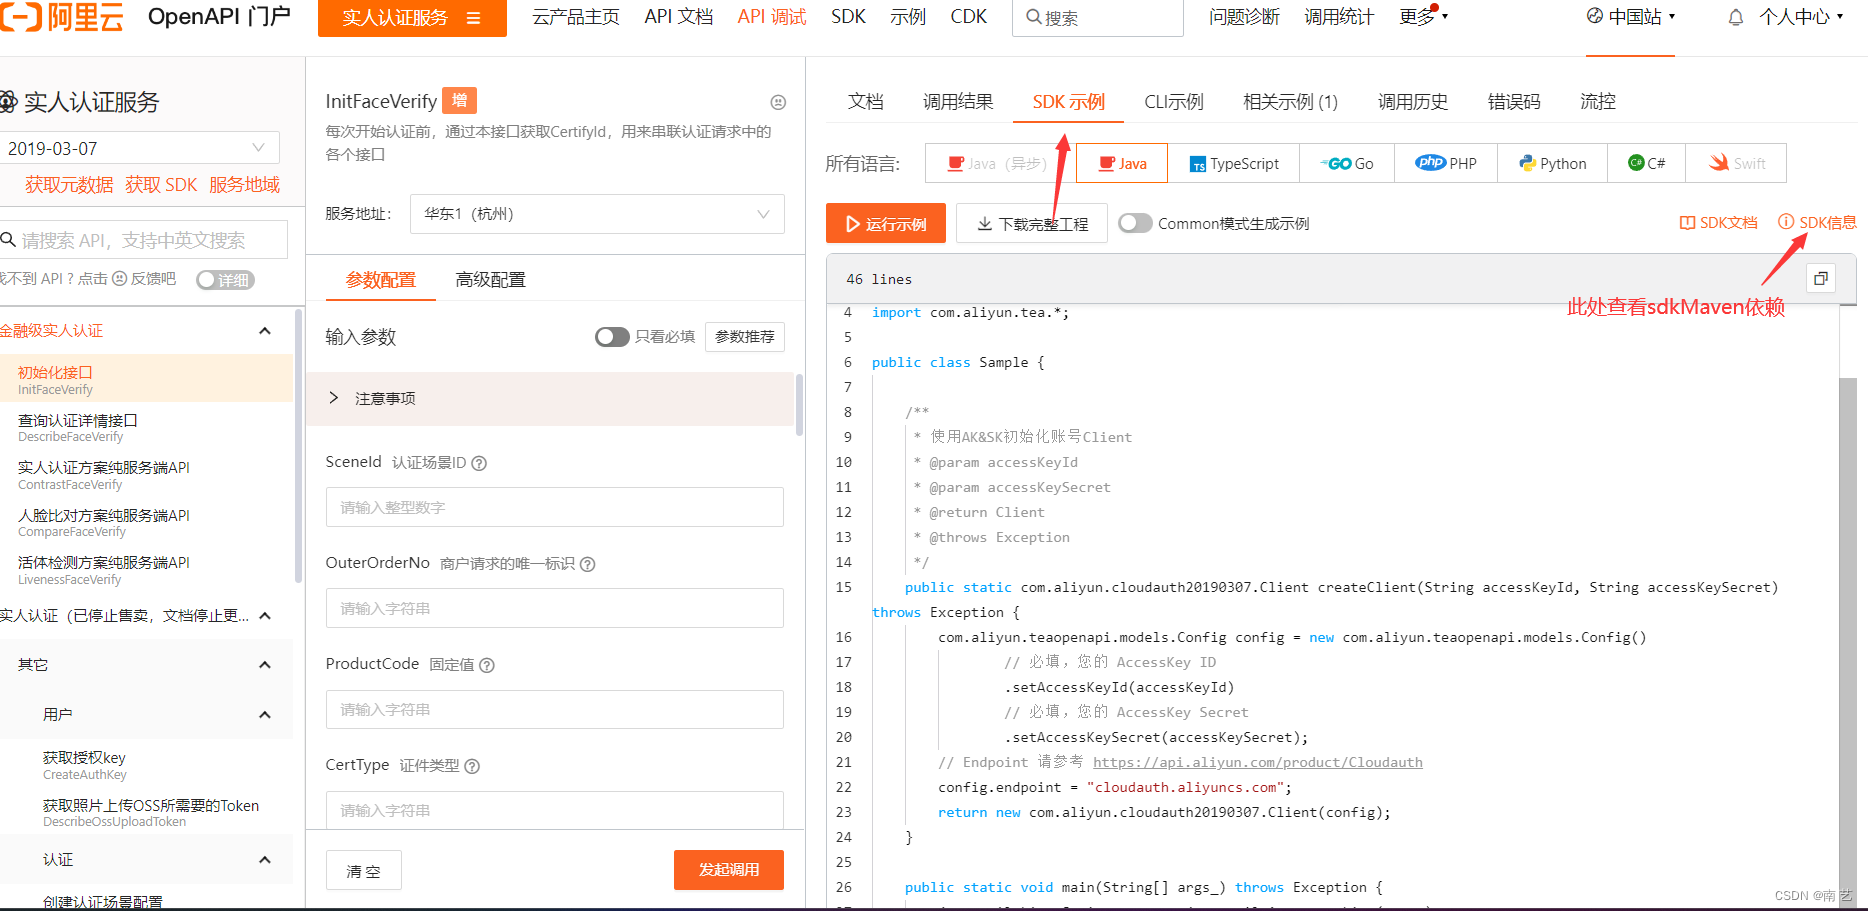Click the help icon next to ProductCode
This screenshot has width=1868, height=911.
[487, 665]
